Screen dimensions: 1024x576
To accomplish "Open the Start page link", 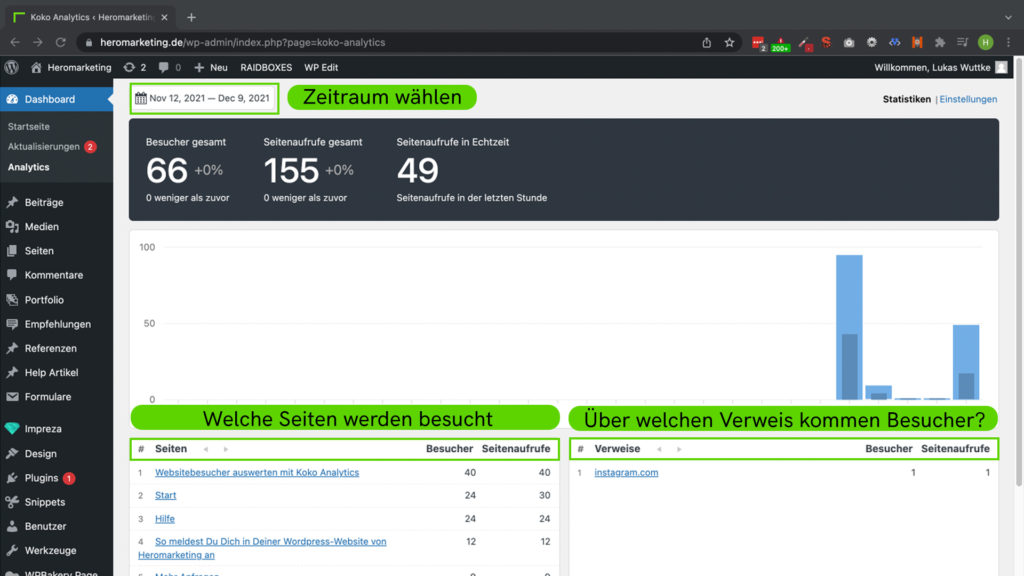I will click(x=165, y=495).
